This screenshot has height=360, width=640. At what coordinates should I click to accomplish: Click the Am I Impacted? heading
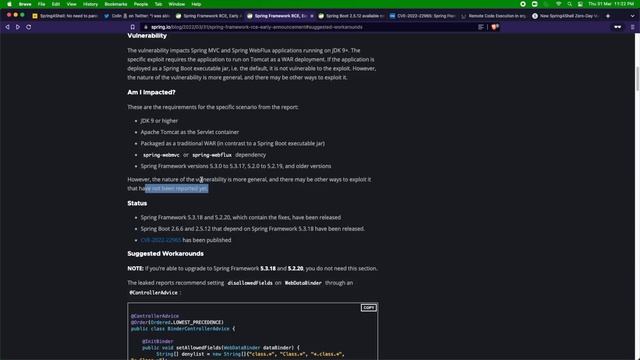151,92
